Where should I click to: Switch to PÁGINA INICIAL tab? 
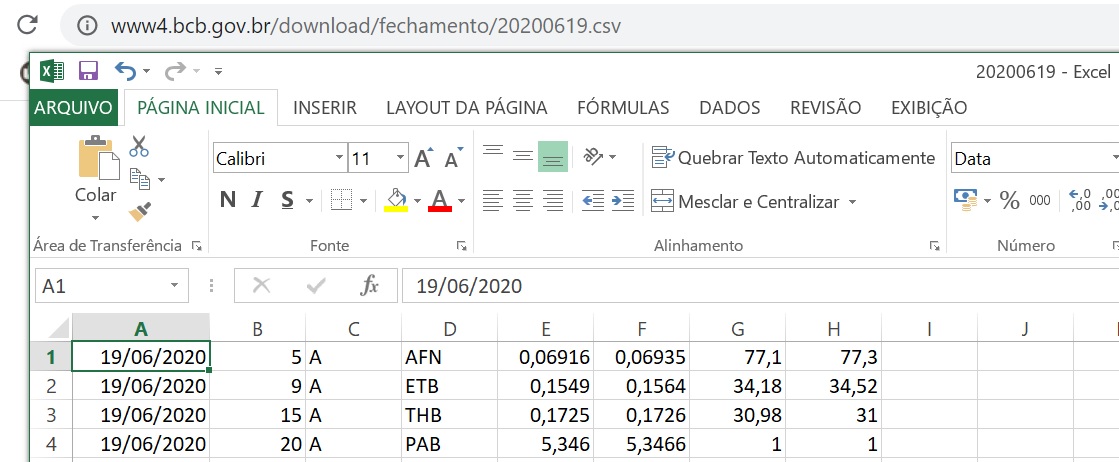(201, 108)
